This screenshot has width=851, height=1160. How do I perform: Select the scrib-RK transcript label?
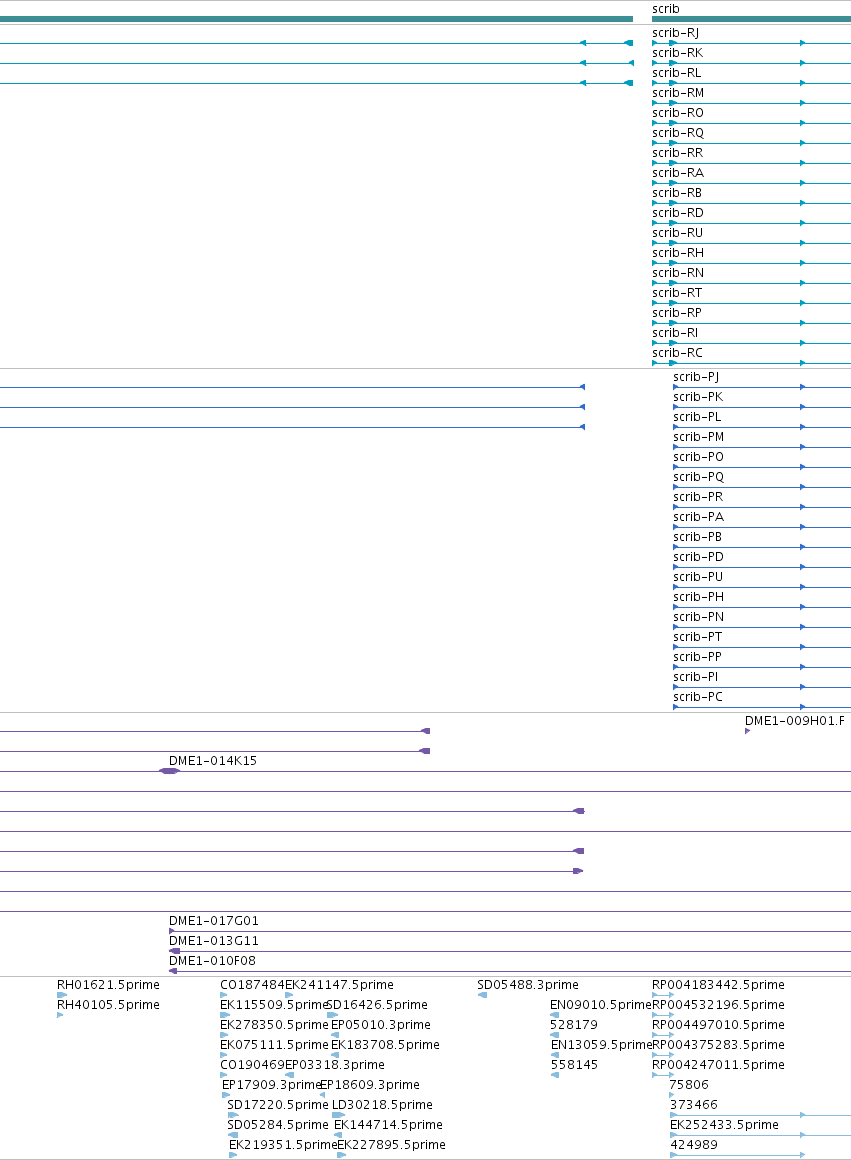click(x=677, y=53)
